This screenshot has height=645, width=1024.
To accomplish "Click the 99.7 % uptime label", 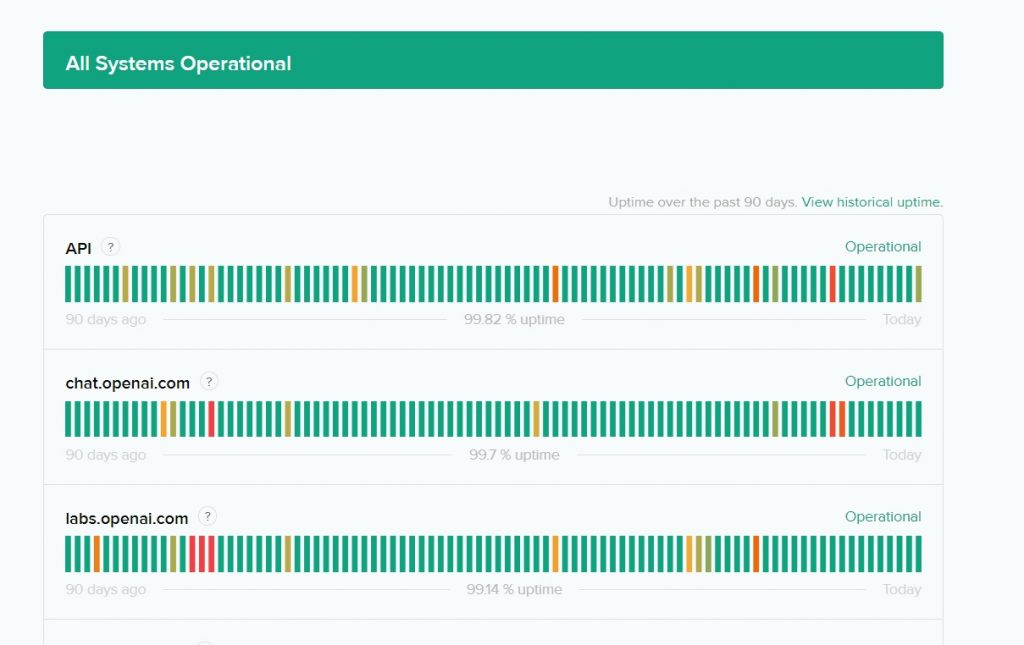I will tap(514, 455).
